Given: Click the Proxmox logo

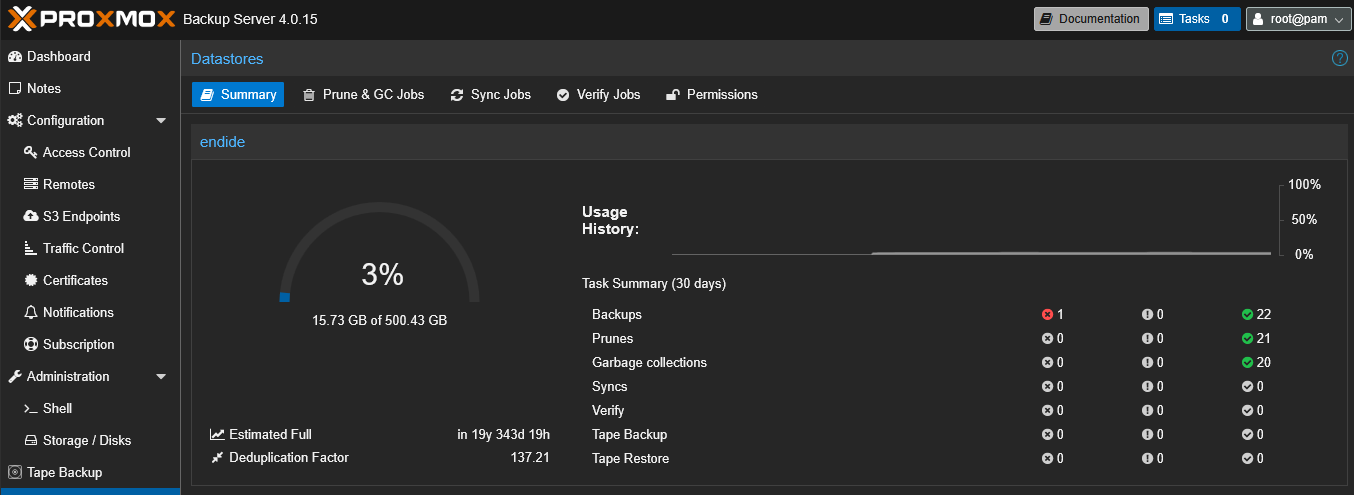Looking at the screenshot, I should point(90,19).
